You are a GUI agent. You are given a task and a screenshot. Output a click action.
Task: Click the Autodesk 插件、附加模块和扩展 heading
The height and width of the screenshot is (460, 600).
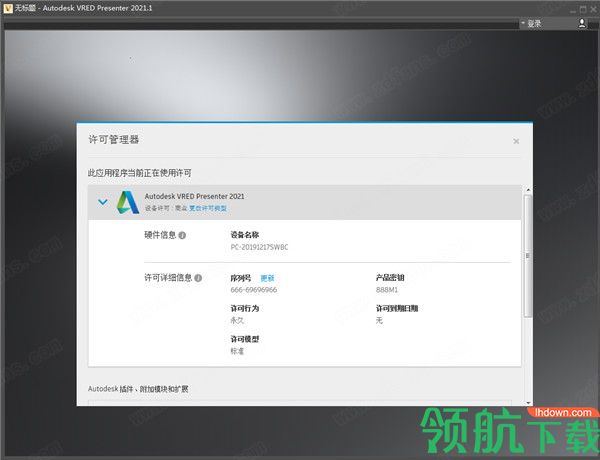pyautogui.click(x=138, y=389)
